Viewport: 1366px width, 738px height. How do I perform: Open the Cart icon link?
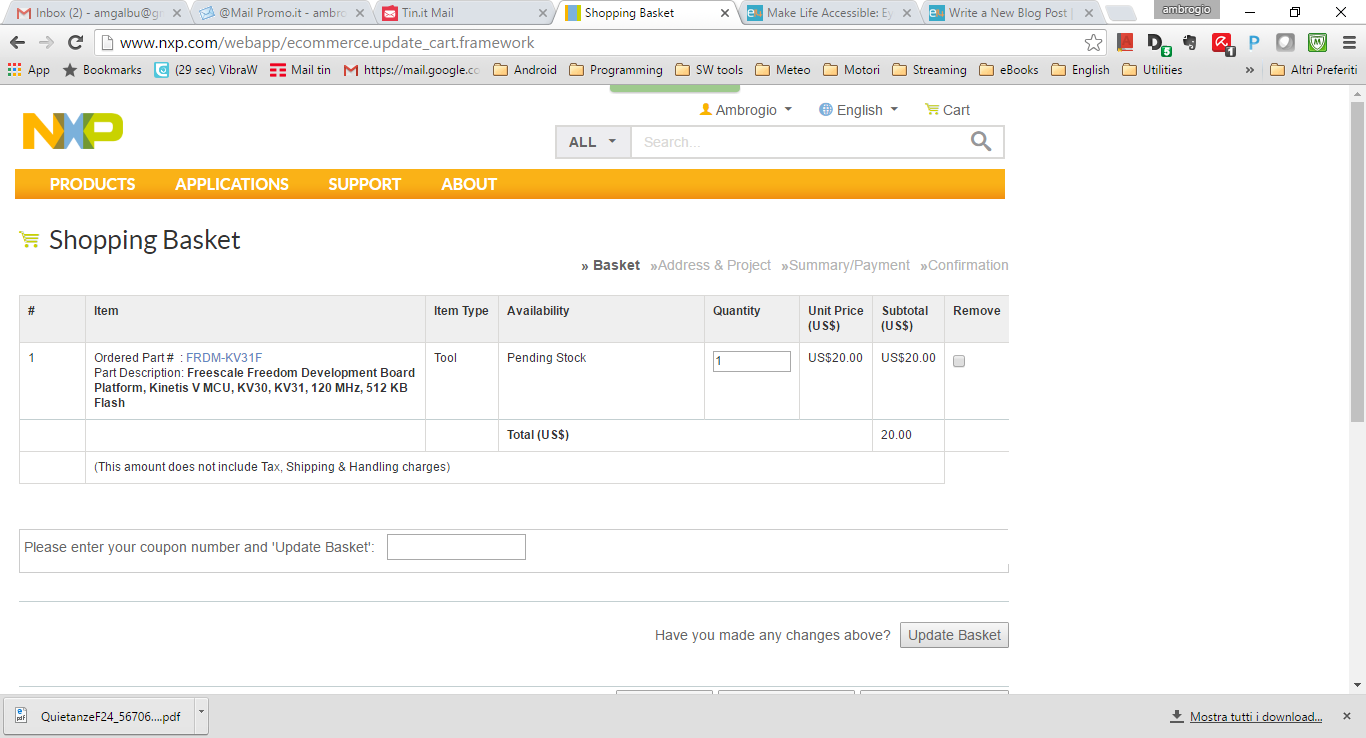point(946,110)
